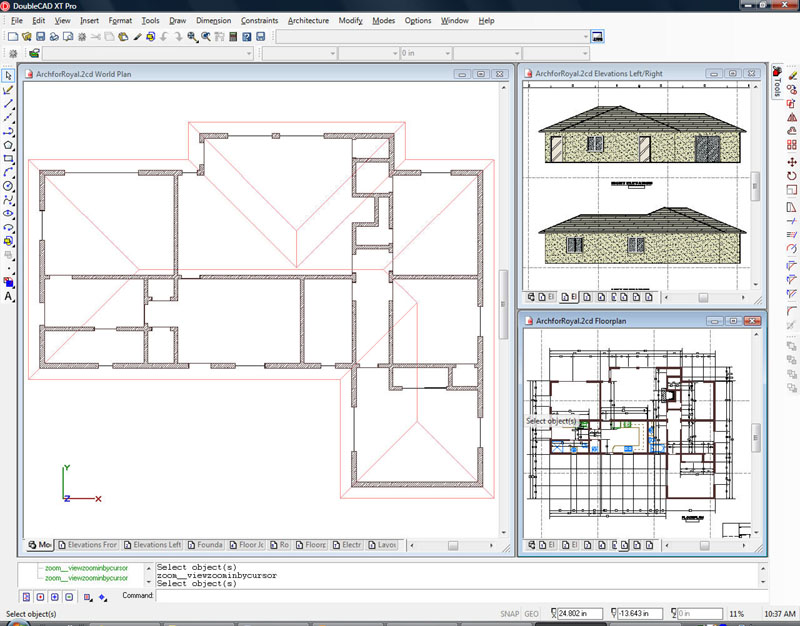
Task: Open the Architecture menu
Action: tap(308, 20)
